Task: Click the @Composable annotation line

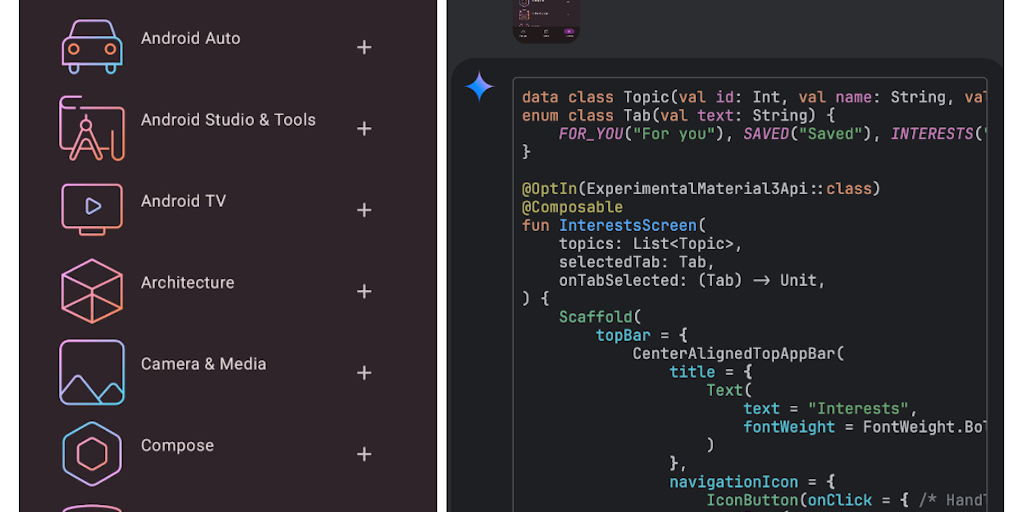Action: pos(572,207)
